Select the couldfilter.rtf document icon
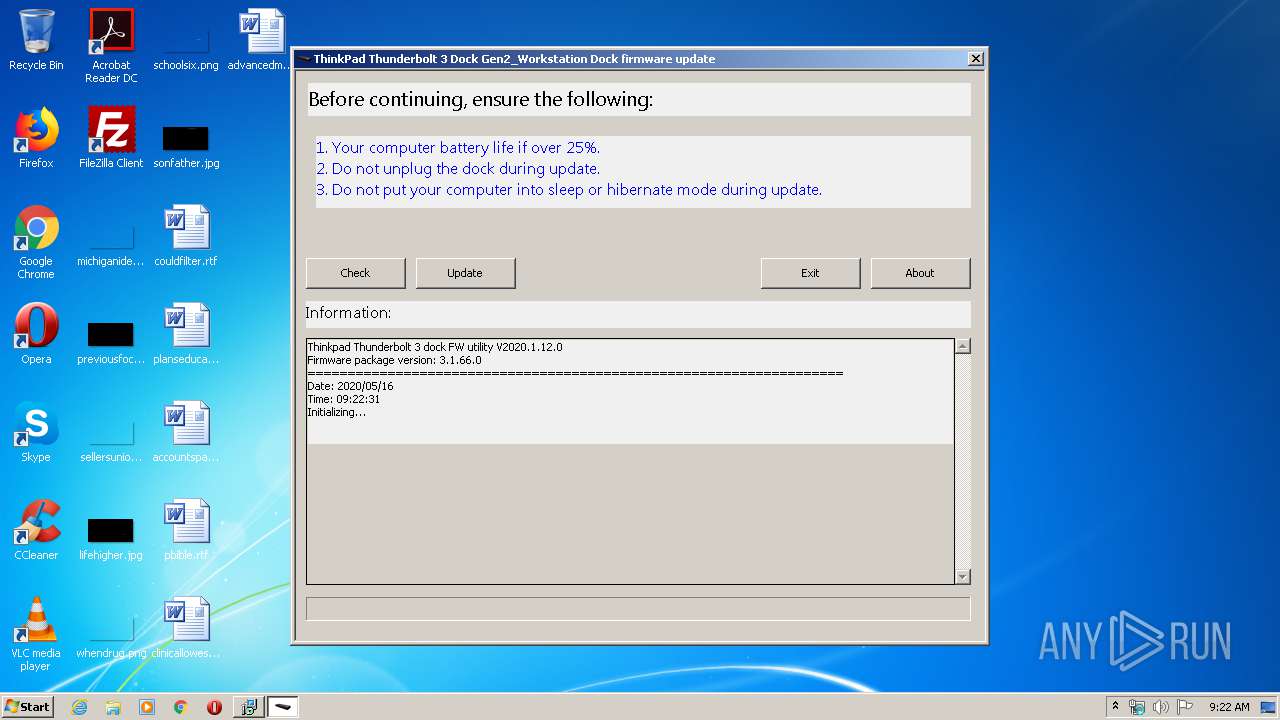Screen dimensions: 1280x720 tap(186, 236)
